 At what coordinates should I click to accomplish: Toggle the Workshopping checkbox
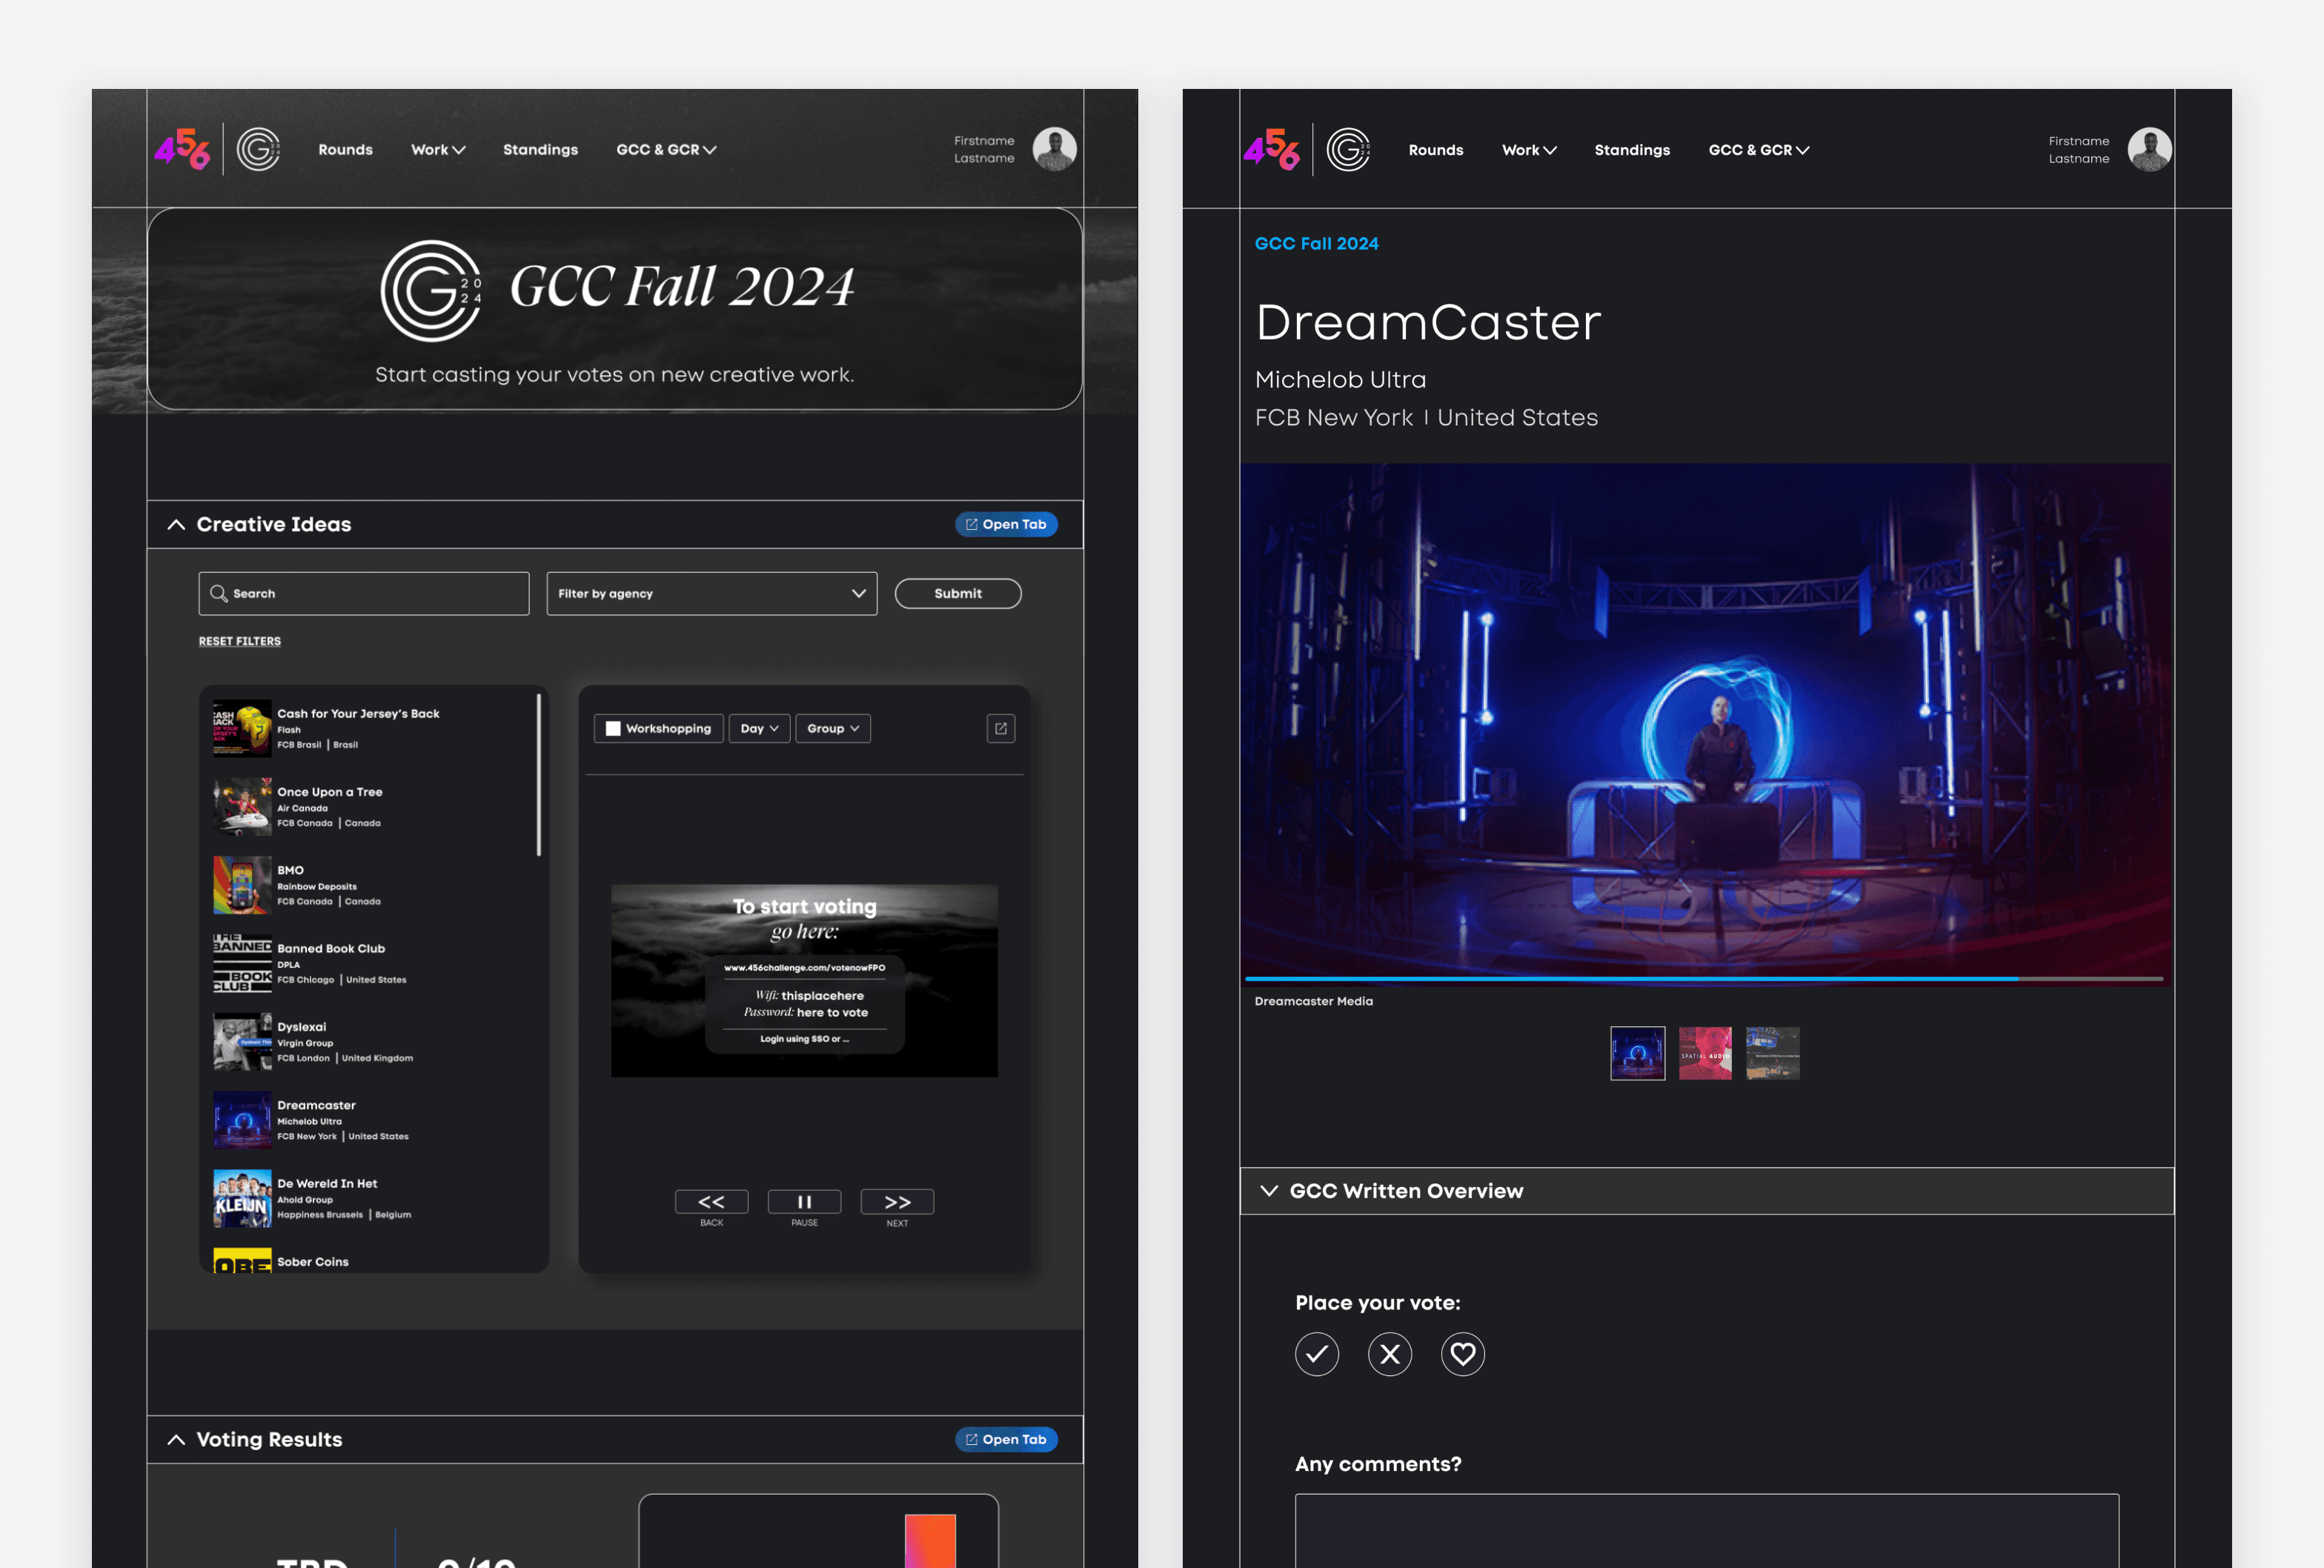pyautogui.click(x=613, y=728)
